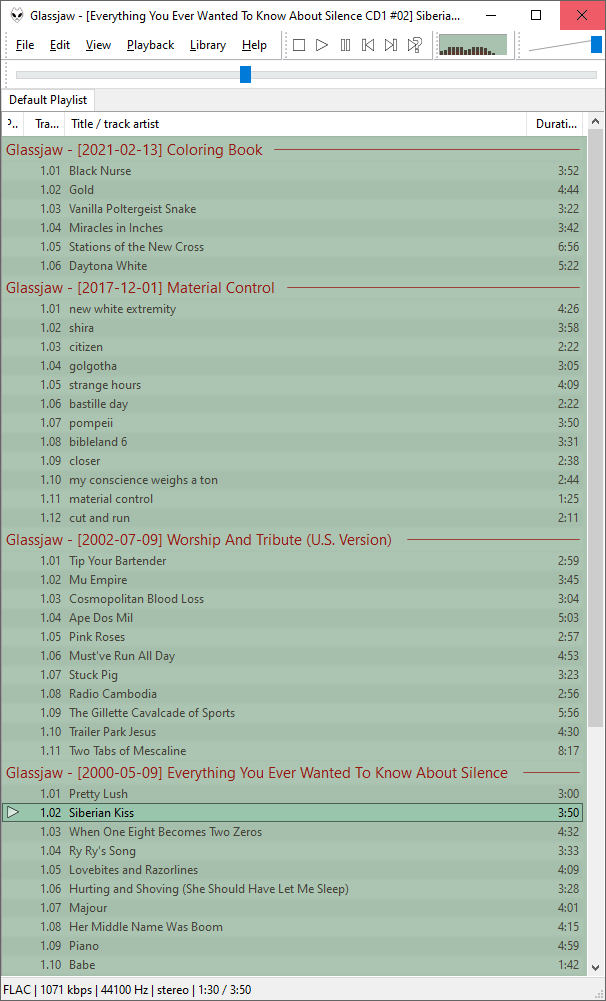Select the track Stations of the New Cross
Viewport: 606px width, 1001px height.
click(x=294, y=247)
